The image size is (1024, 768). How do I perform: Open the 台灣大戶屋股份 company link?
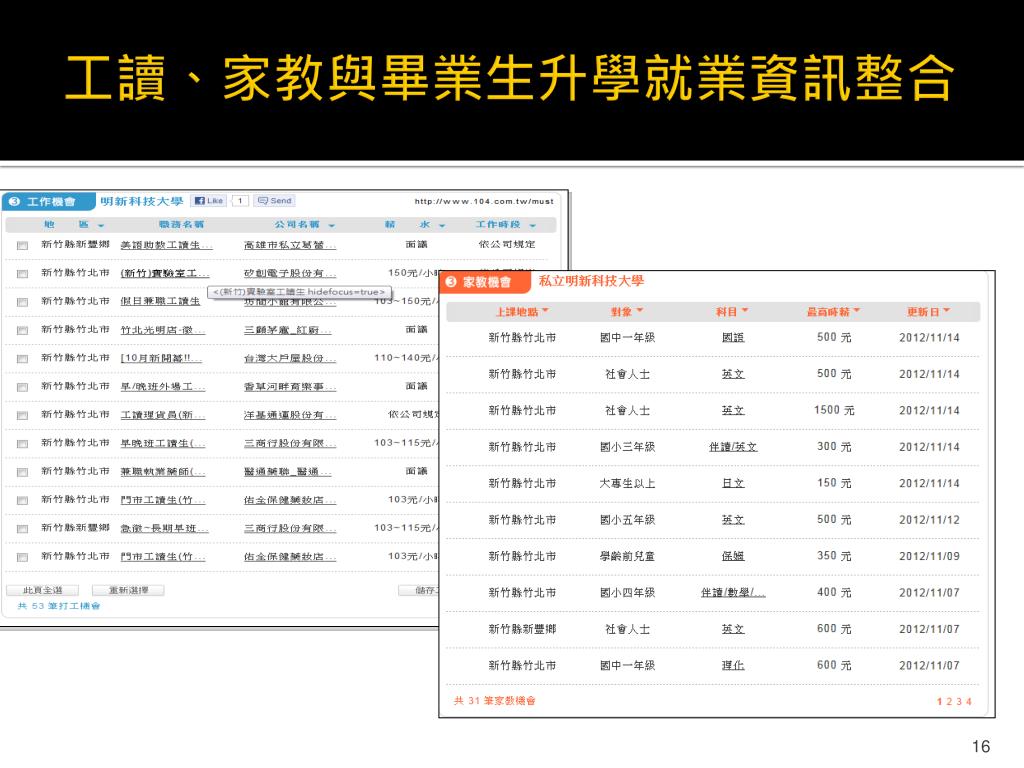click(x=290, y=358)
